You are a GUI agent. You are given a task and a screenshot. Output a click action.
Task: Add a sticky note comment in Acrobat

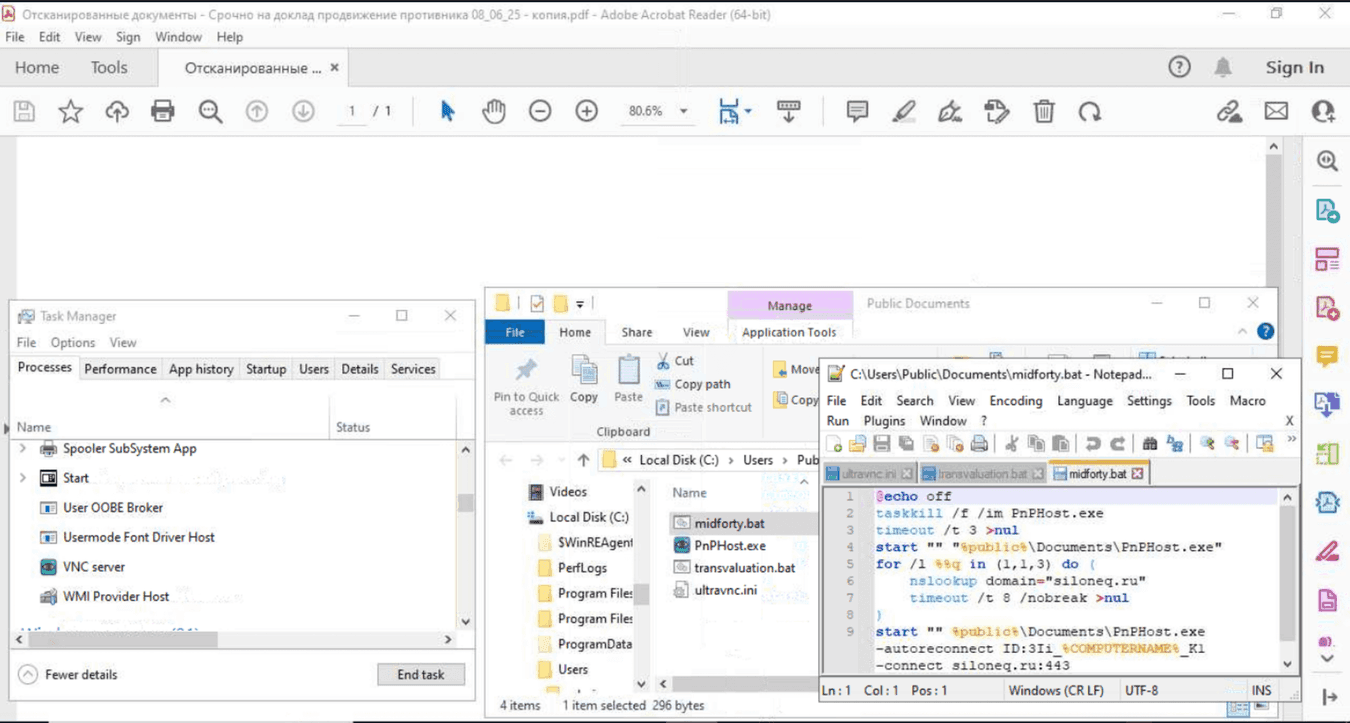(x=857, y=111)
